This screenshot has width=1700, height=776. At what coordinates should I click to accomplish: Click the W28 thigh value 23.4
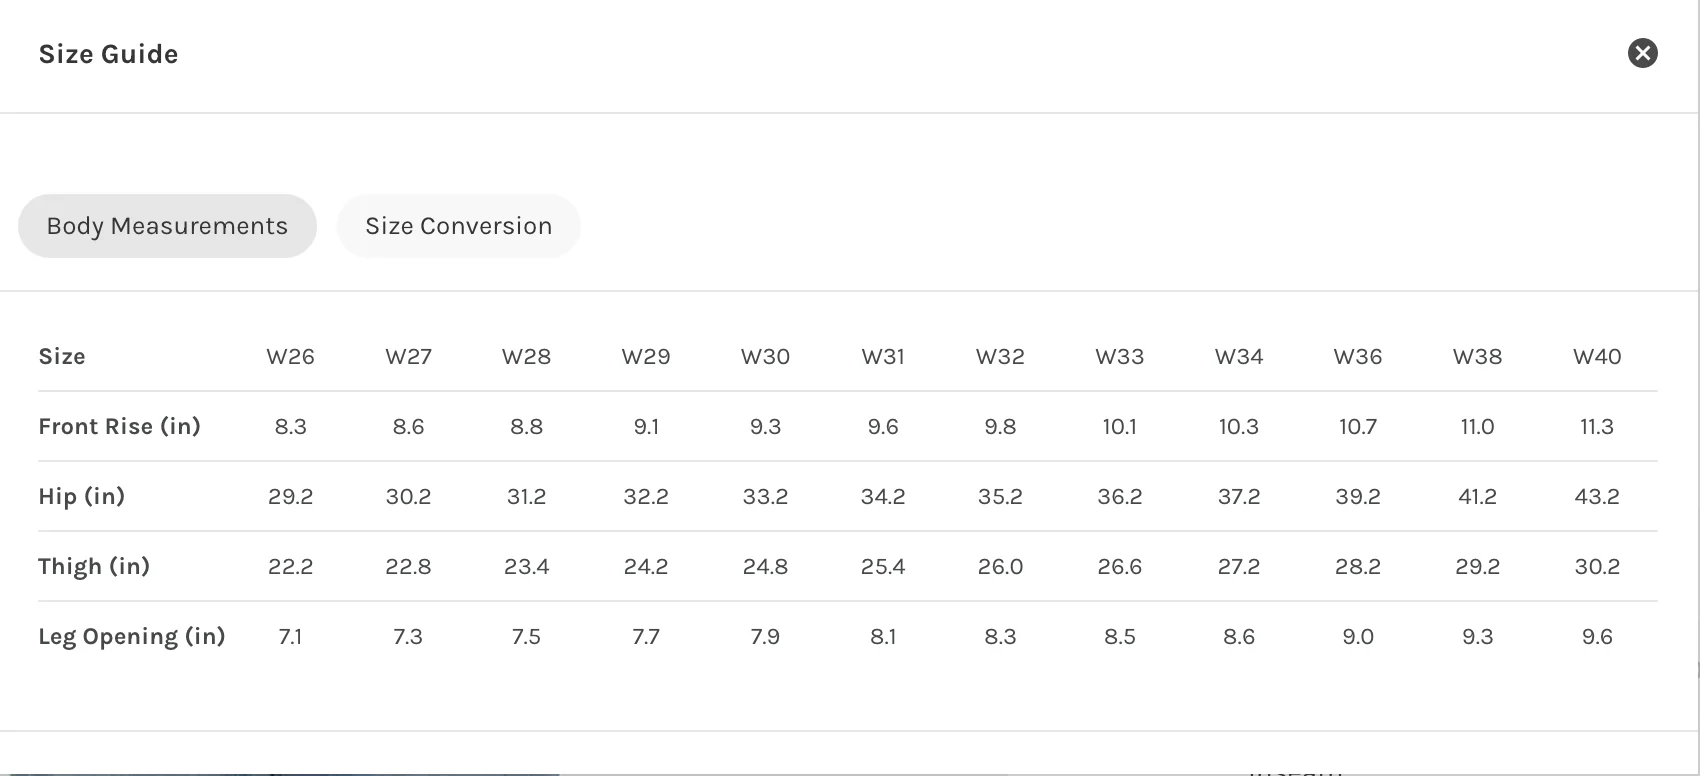click(x=526, y=567)
